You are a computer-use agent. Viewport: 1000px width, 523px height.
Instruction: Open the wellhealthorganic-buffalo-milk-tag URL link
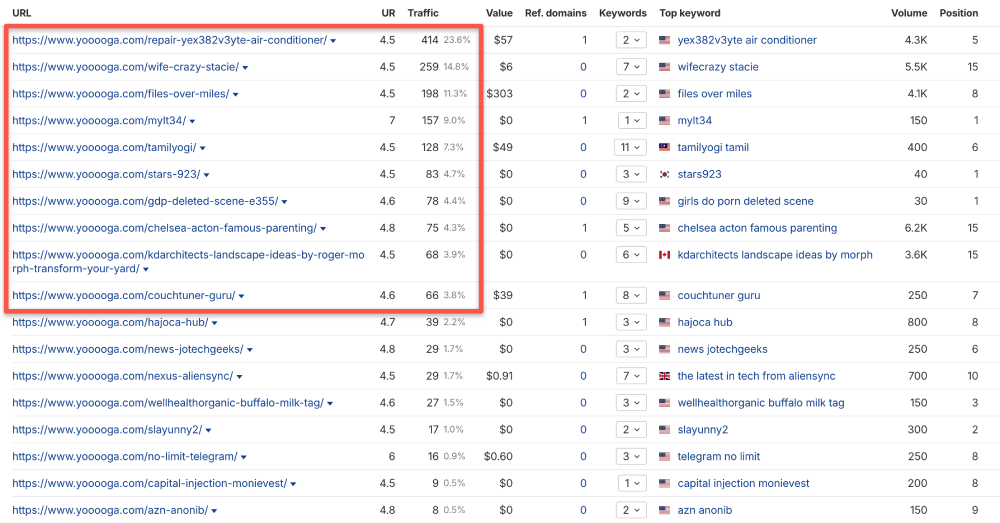pos(168,402)
